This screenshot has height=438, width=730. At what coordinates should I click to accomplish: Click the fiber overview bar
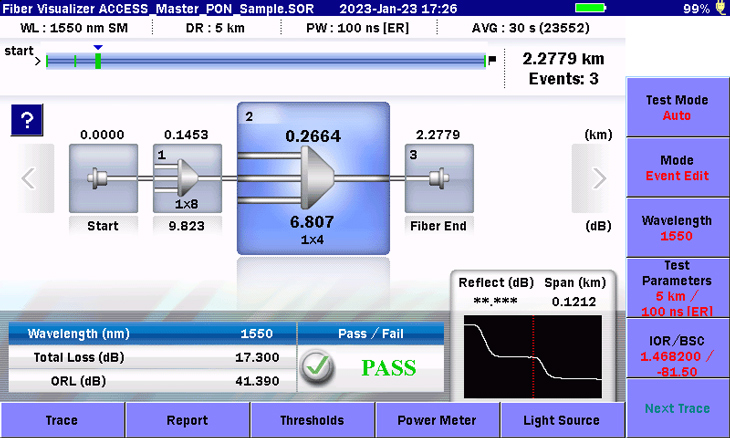266,61
